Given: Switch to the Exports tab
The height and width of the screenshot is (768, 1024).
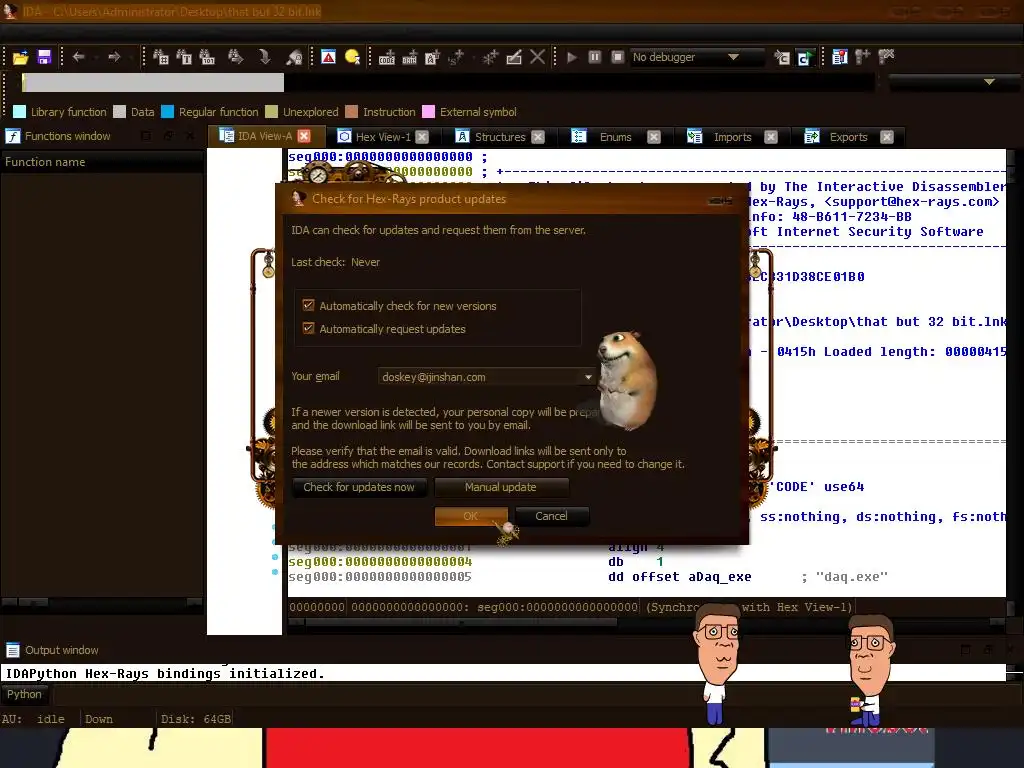Looking at the screenshot, I should click(x=848, y=137).
